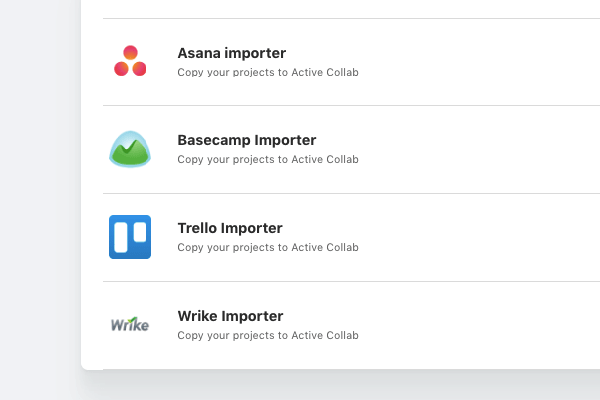Select the Wrike Importer heading
Screen dimensions: 600x400
coord(230,316)
